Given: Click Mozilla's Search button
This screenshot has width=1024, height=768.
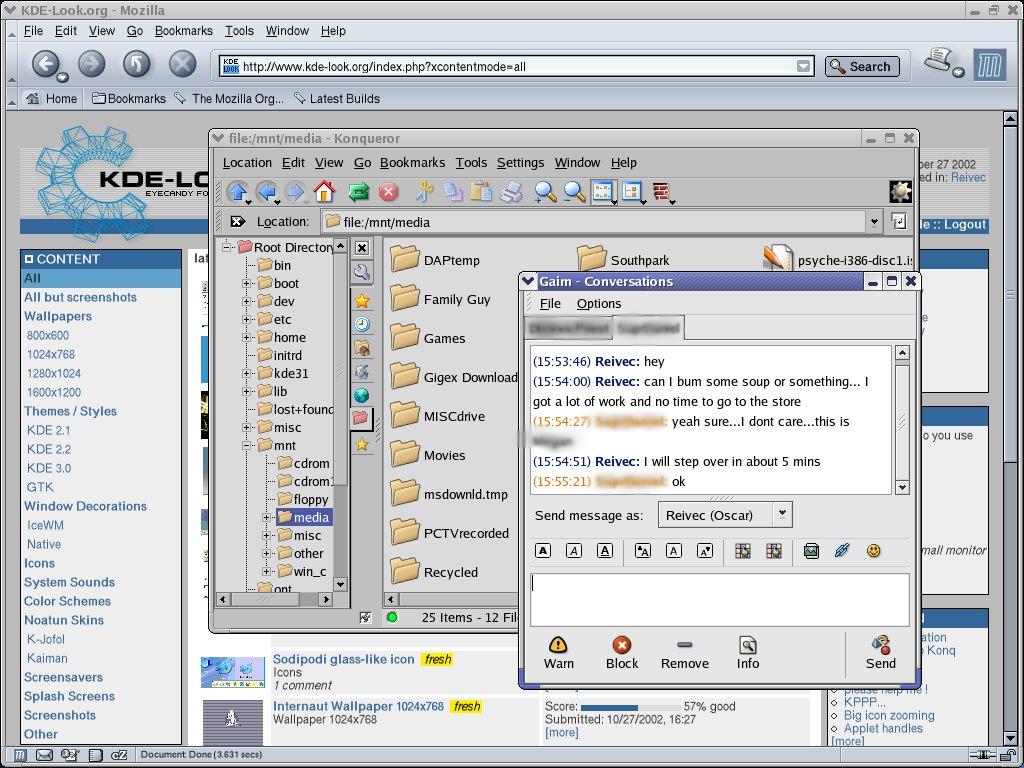Looking at the screenshot, I should [862, 67].
